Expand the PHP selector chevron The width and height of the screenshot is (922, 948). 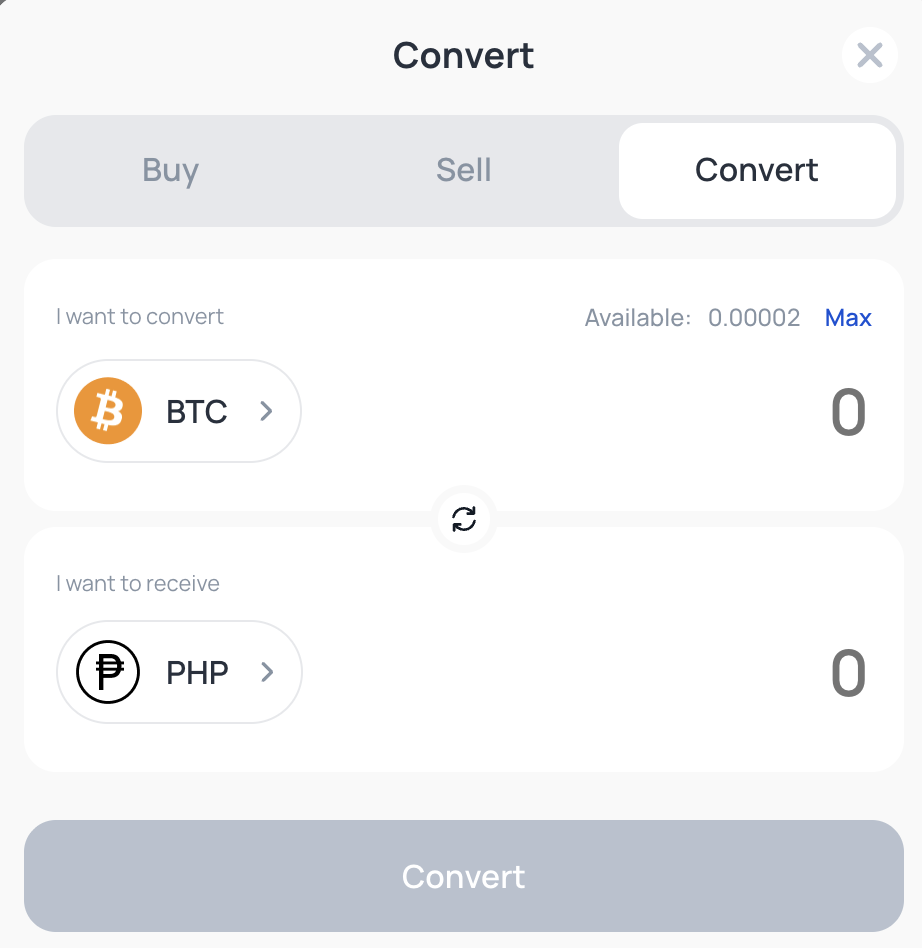point(267,672)
